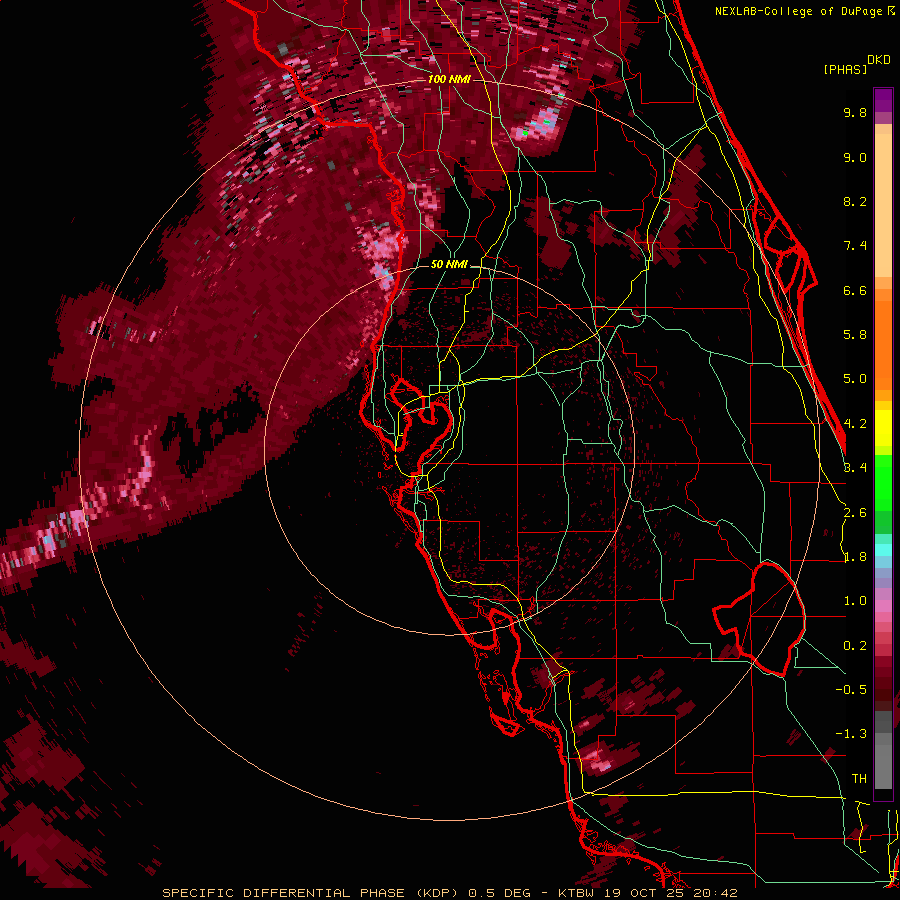
Task: Select the -0.5 scale value
Action: tap(851, 690)
